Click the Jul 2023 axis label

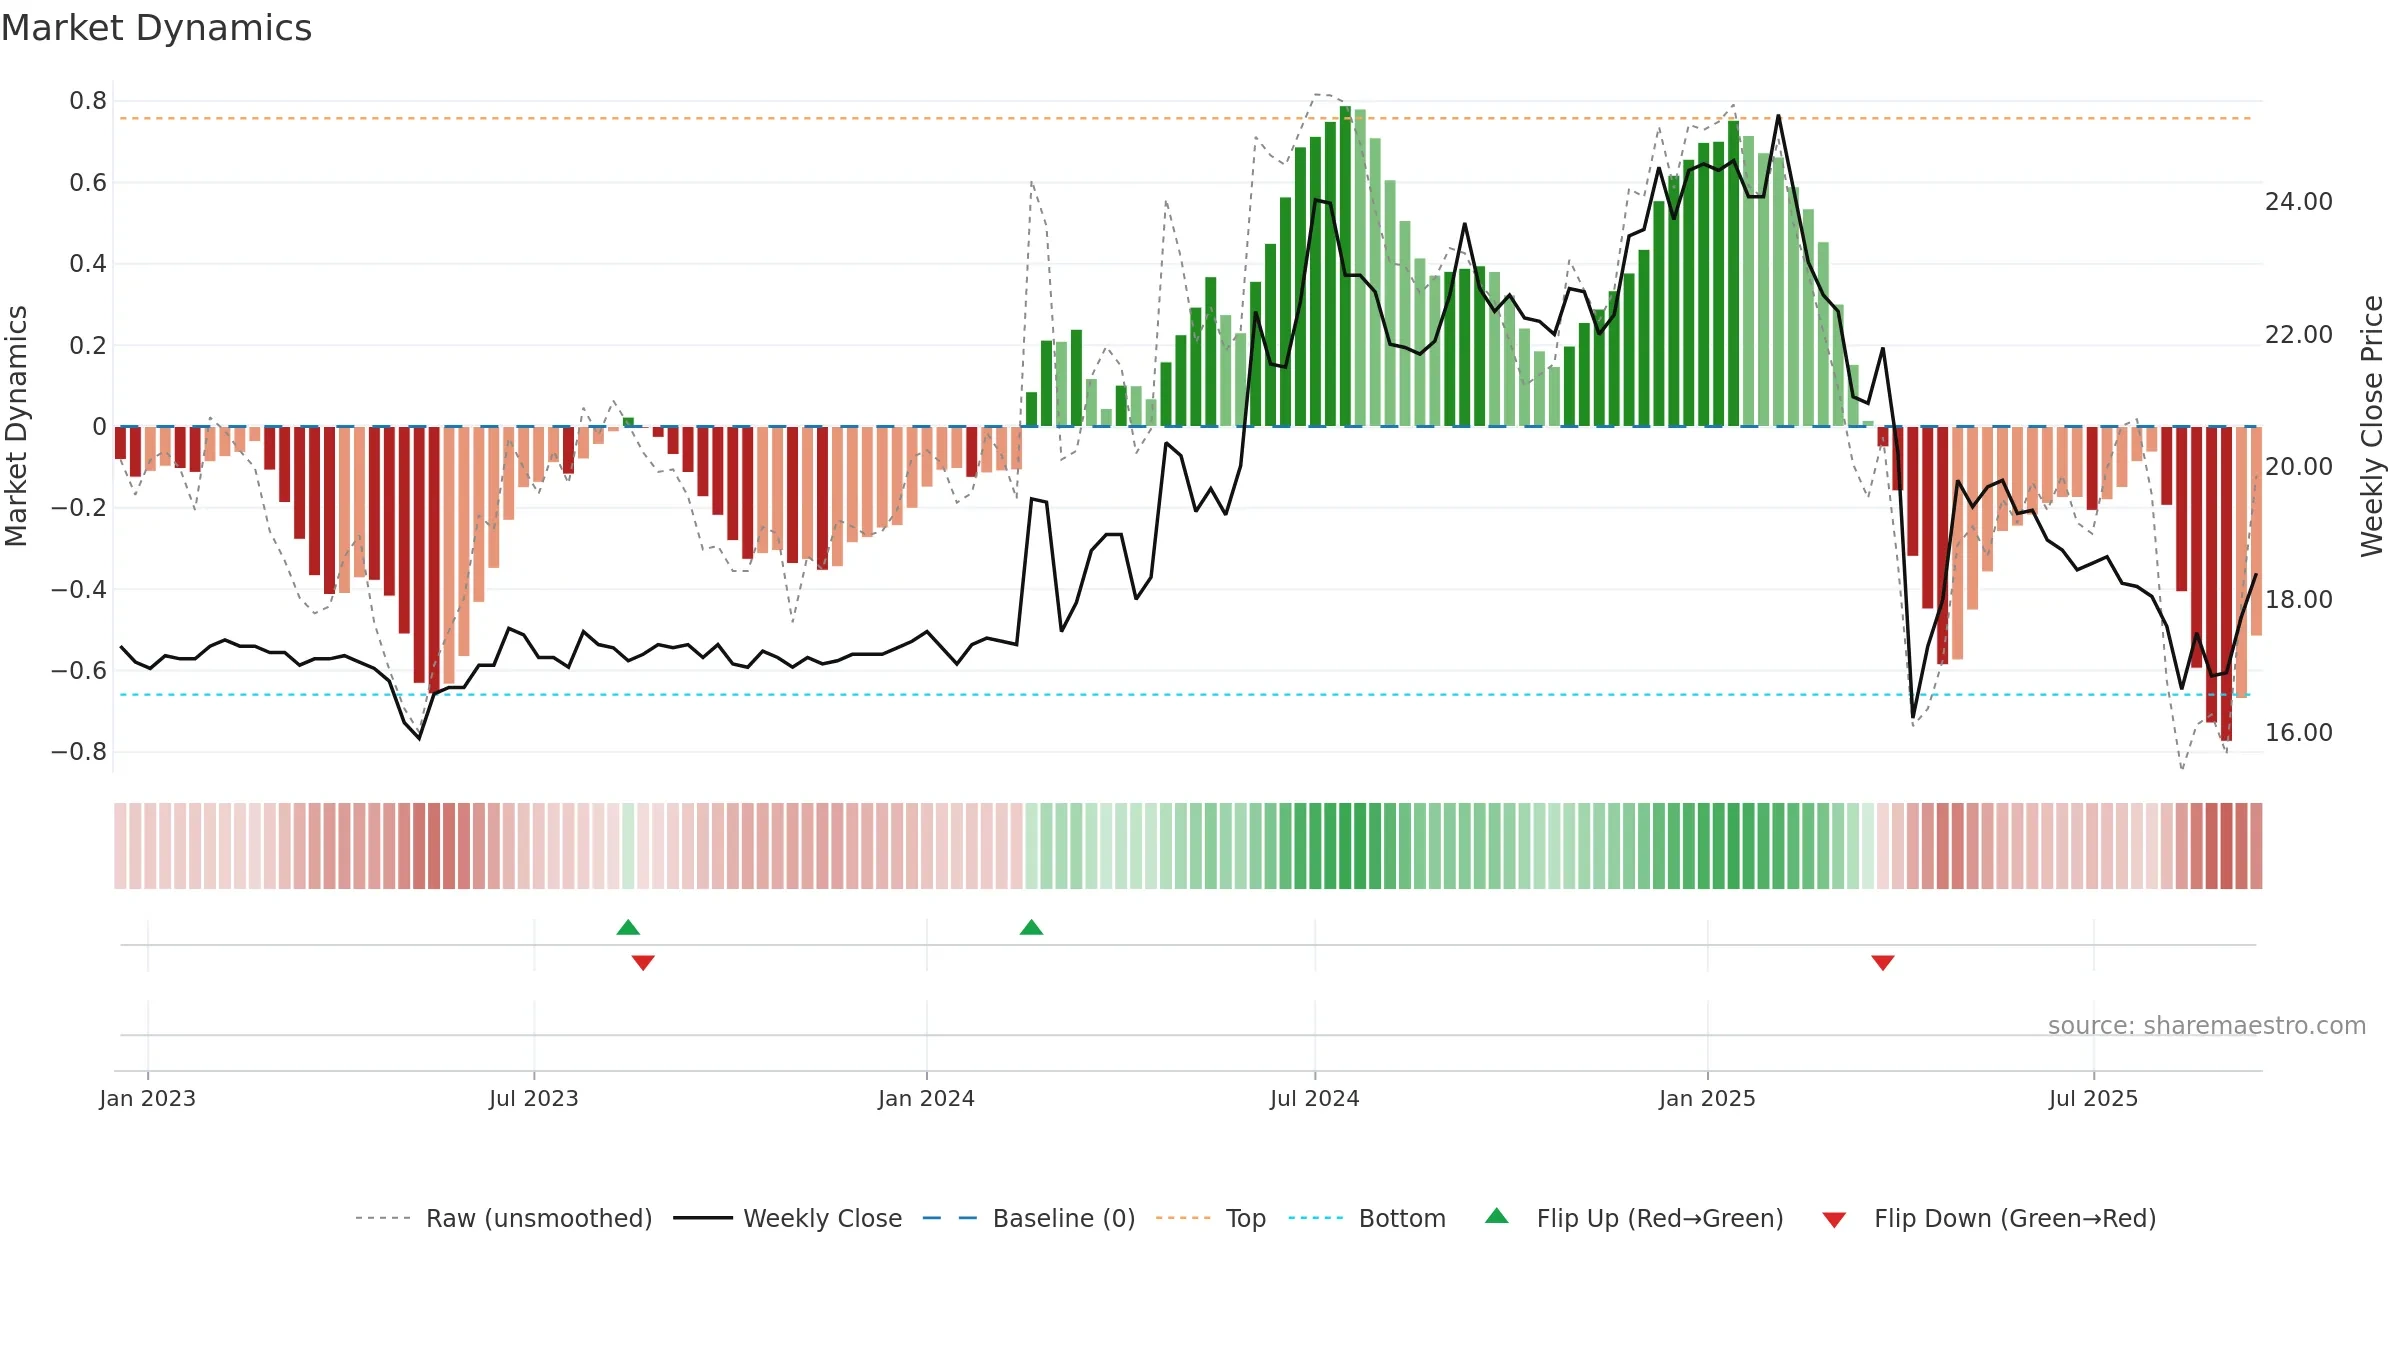click(x=534, y=1098)
